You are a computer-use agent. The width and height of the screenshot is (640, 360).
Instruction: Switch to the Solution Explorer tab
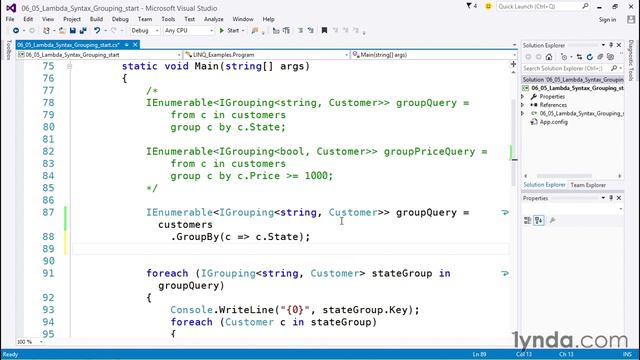click(544, 185)
